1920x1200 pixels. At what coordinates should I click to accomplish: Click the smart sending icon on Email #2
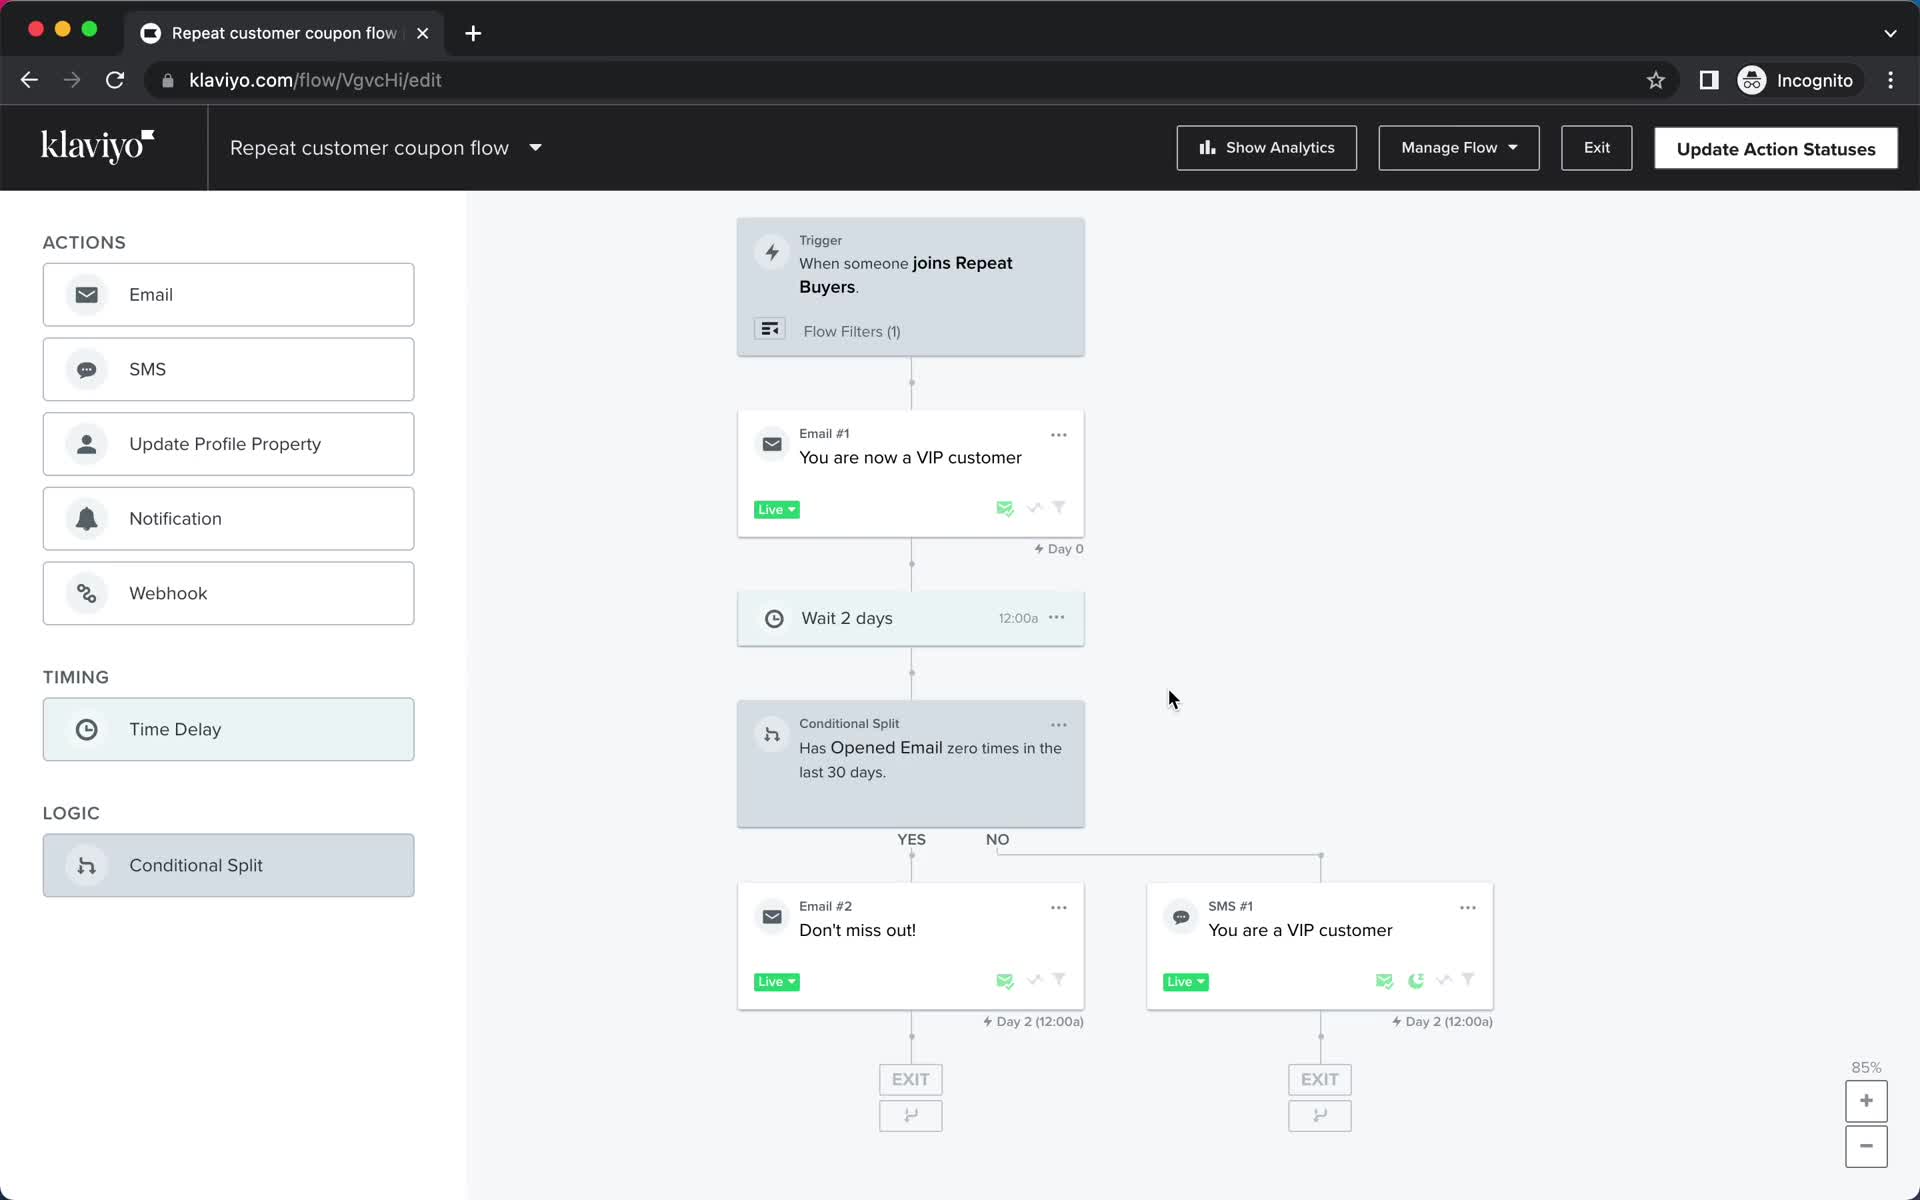(x=1005, y=982)
